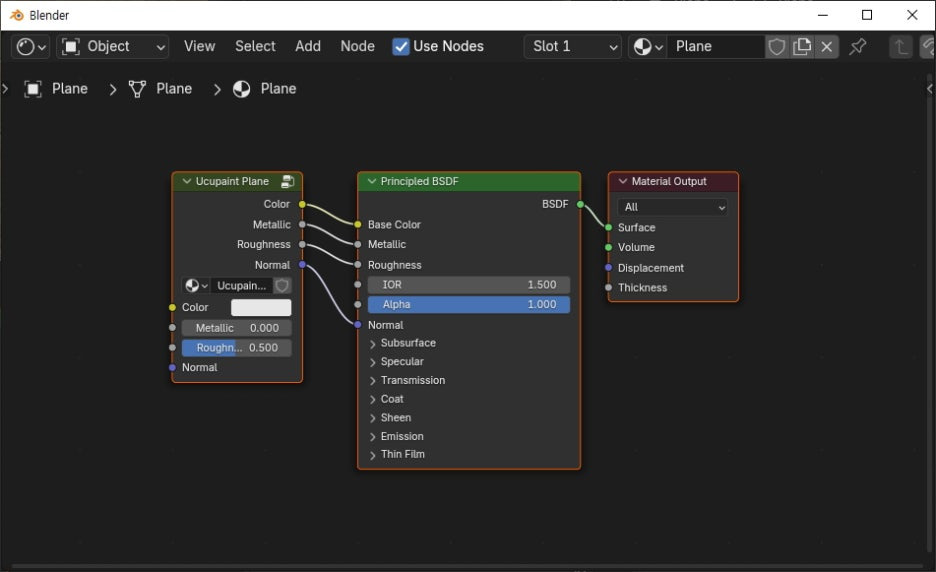Unlink the Plane material with the X icon
The width and height of the screenshot is (936, 572).
point(827,47)
